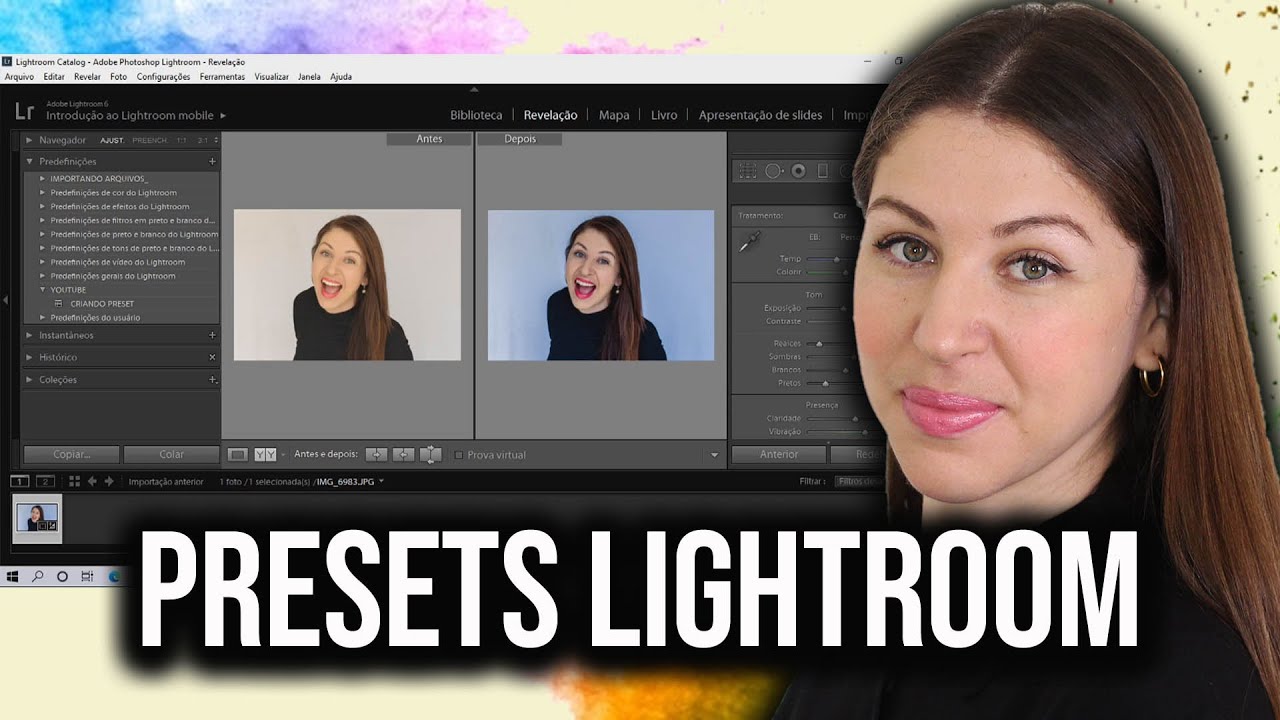Hide top module panel arrow
Viewport: 1280px width, 720px height.
click(474, 90)
